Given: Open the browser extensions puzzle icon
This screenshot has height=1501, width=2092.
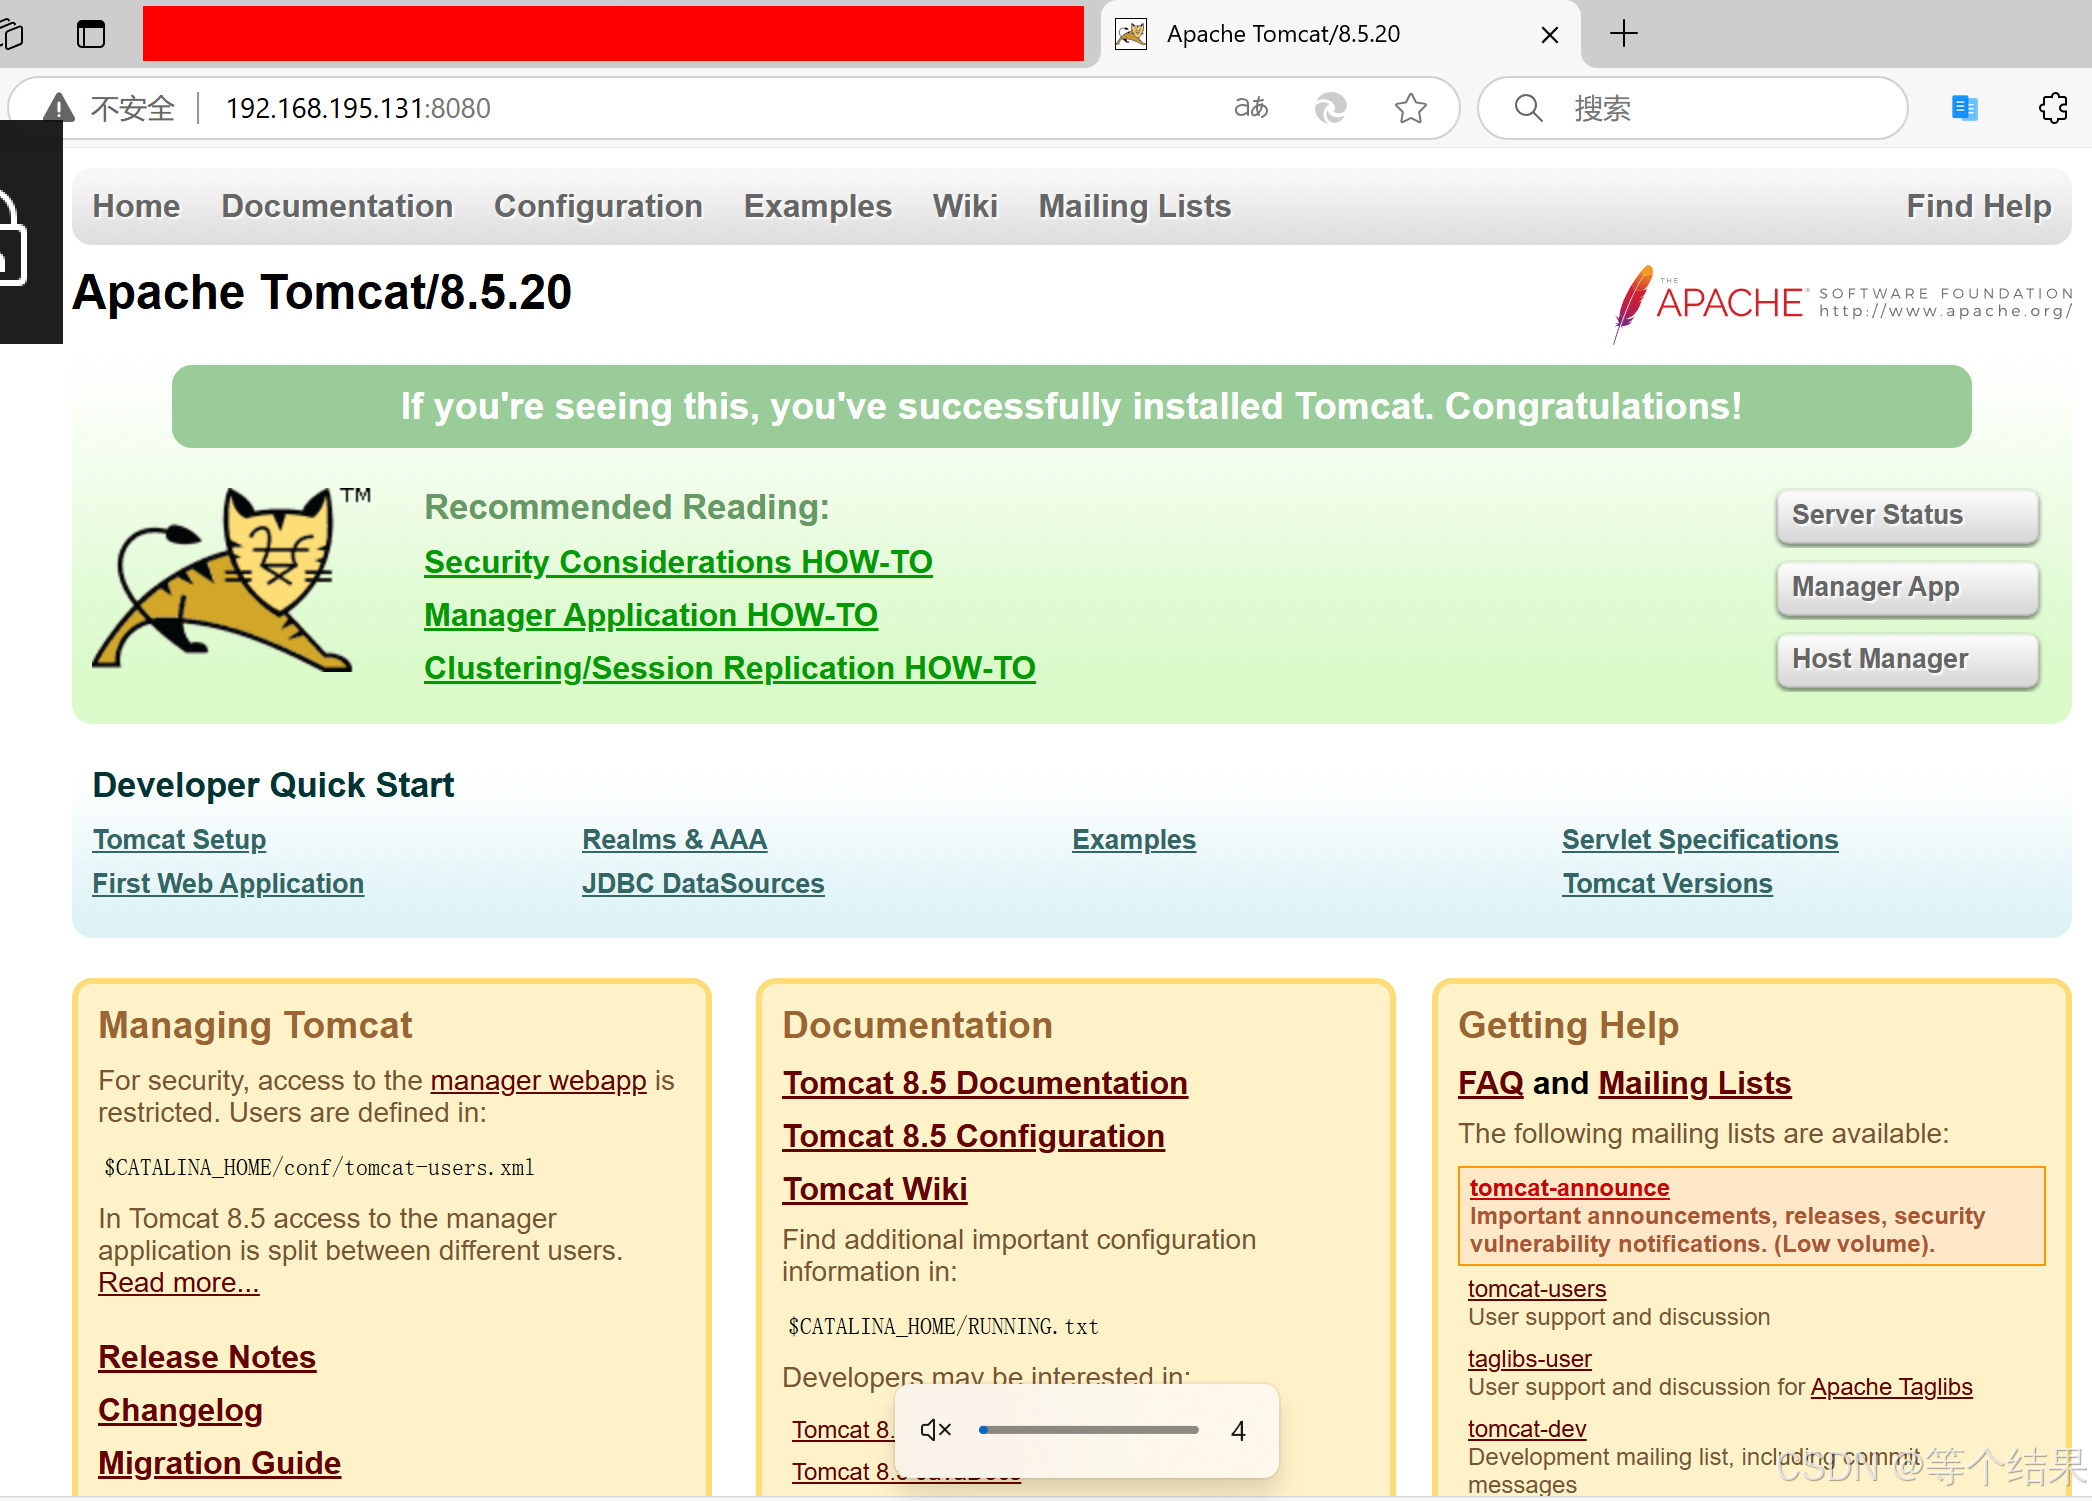Looking at the screenshot, I should coord(2053,108).
